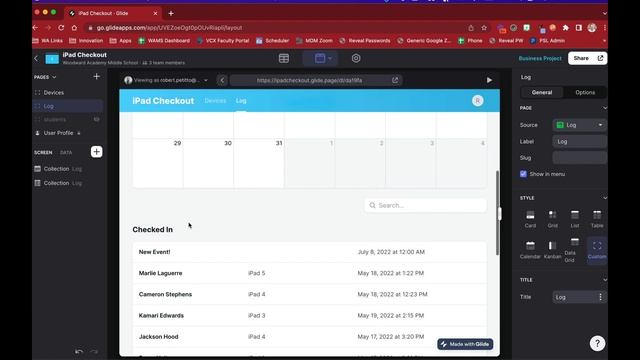Add a new page with the plus icon
640x360 pixels.
[x=96, y=76]
